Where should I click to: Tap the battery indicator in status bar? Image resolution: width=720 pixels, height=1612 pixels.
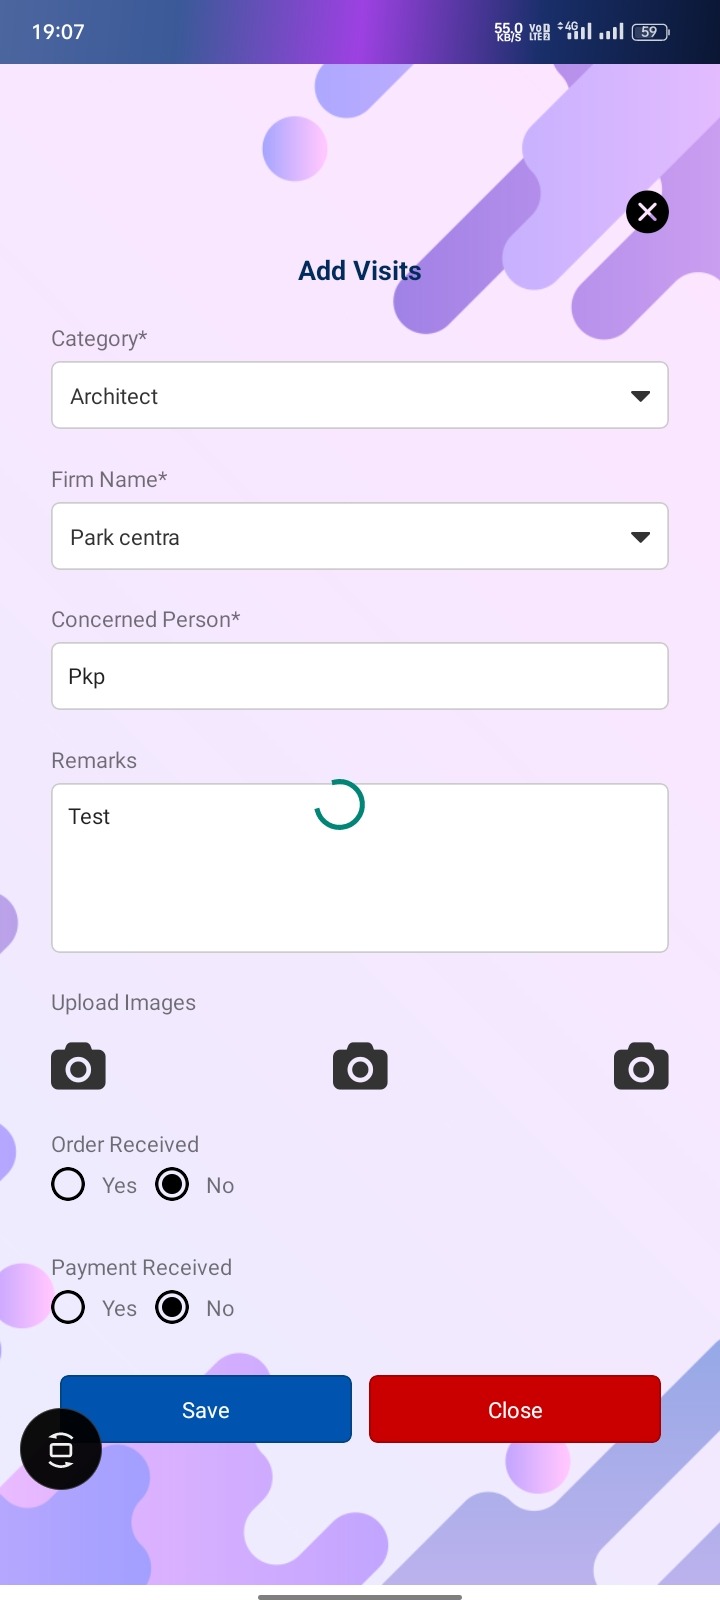click(x=650, y=32)
